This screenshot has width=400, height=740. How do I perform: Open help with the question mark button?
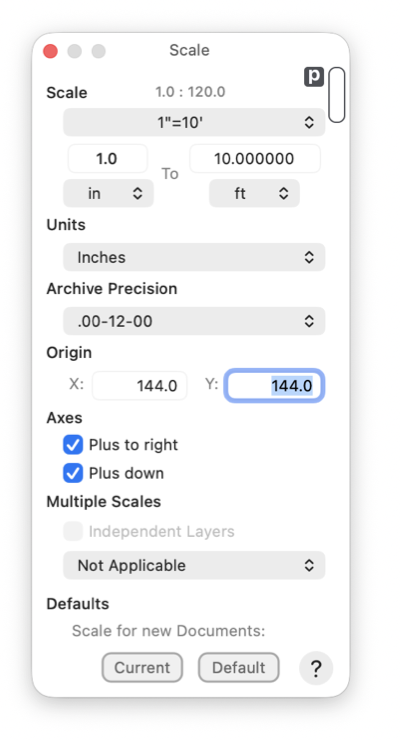click(x=316, y=668)
